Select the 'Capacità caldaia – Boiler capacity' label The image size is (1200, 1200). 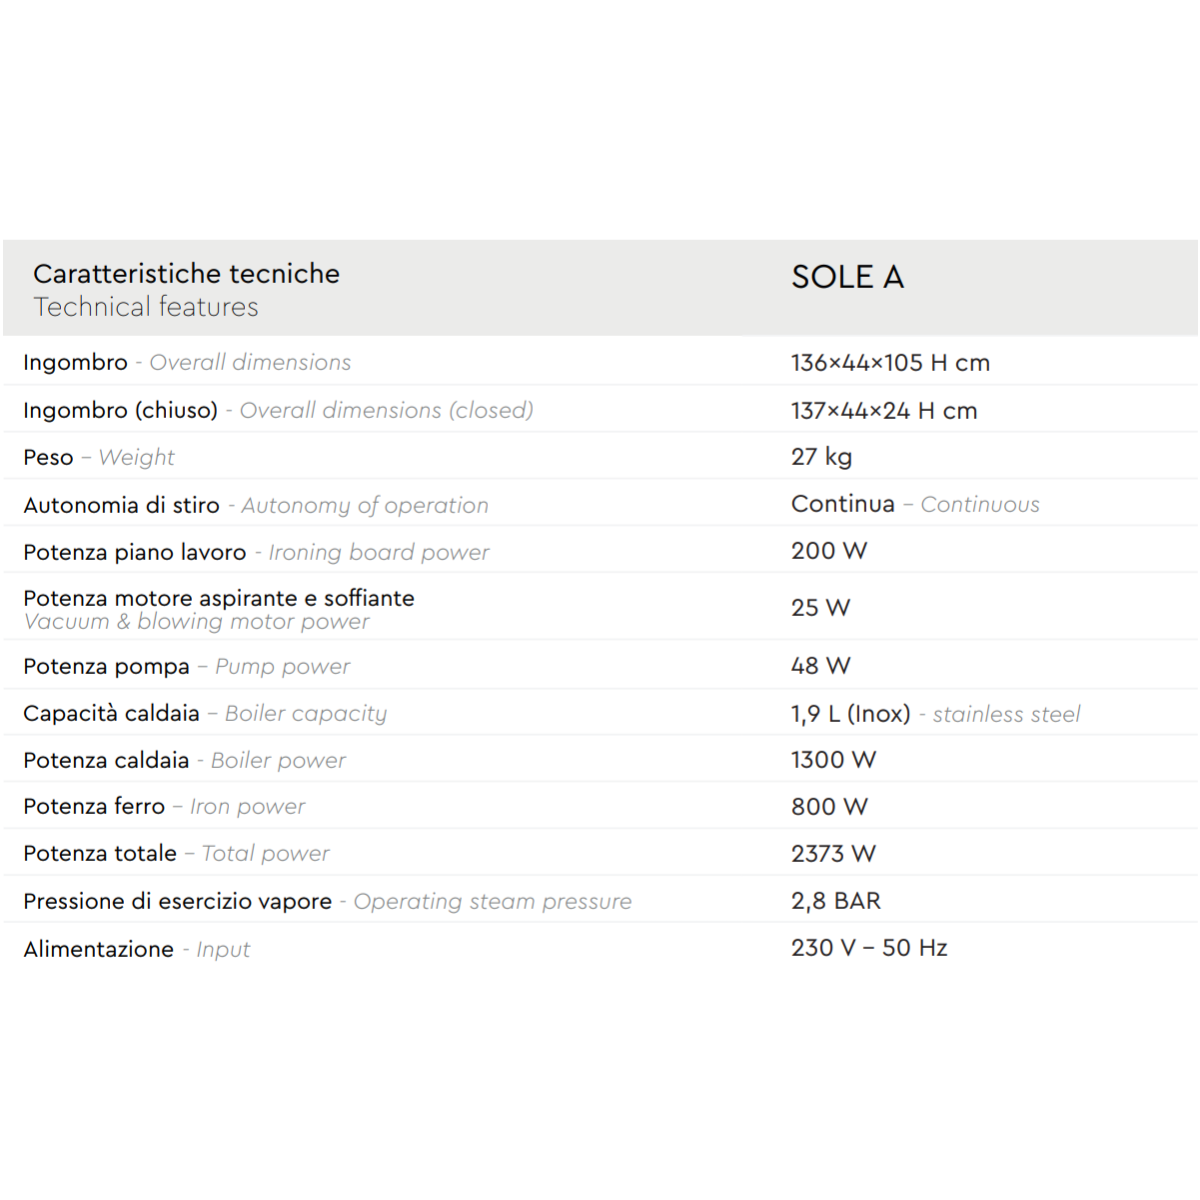coord(204,713)
